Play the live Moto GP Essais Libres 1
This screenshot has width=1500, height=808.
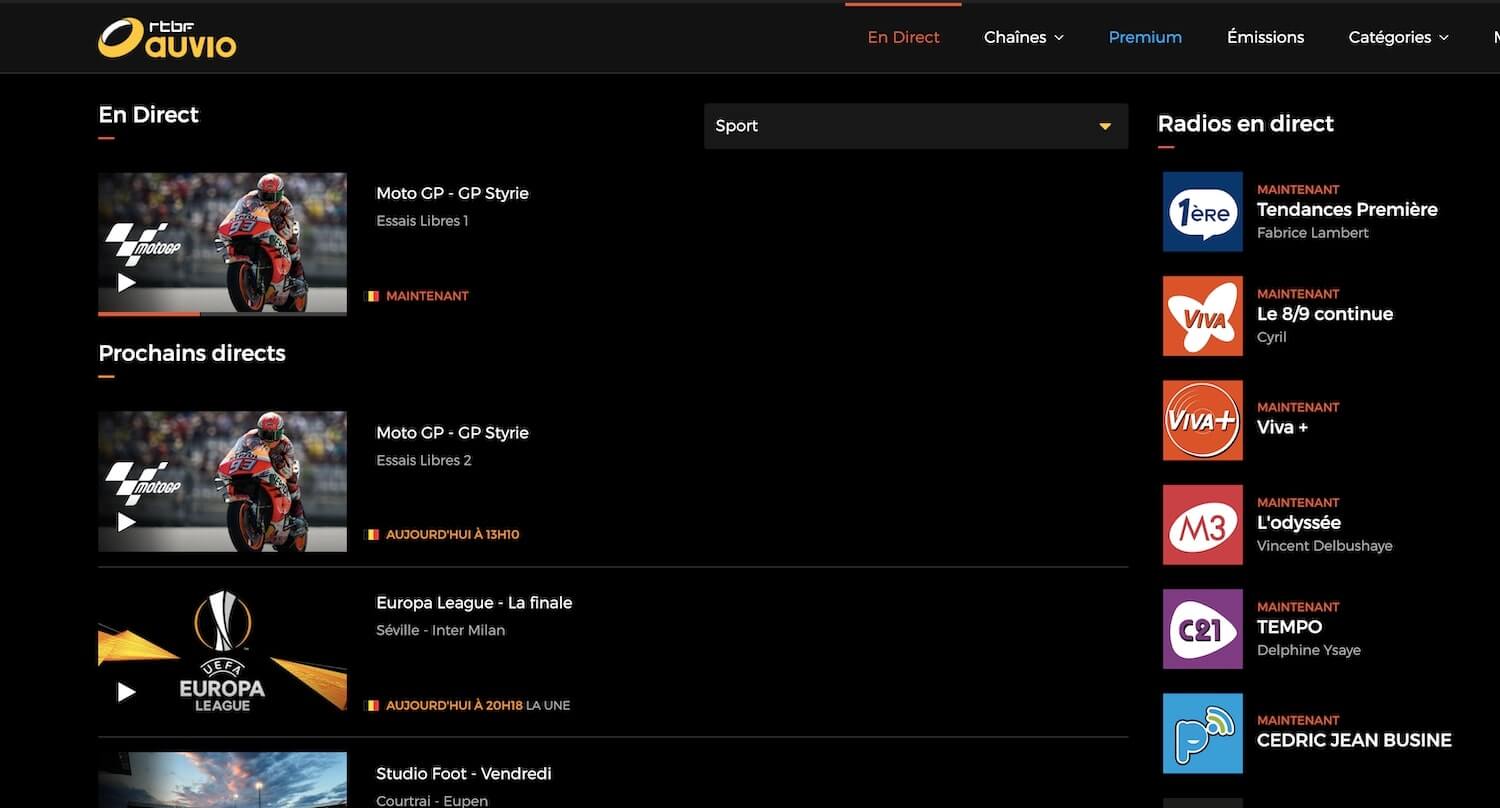(127, 283)
